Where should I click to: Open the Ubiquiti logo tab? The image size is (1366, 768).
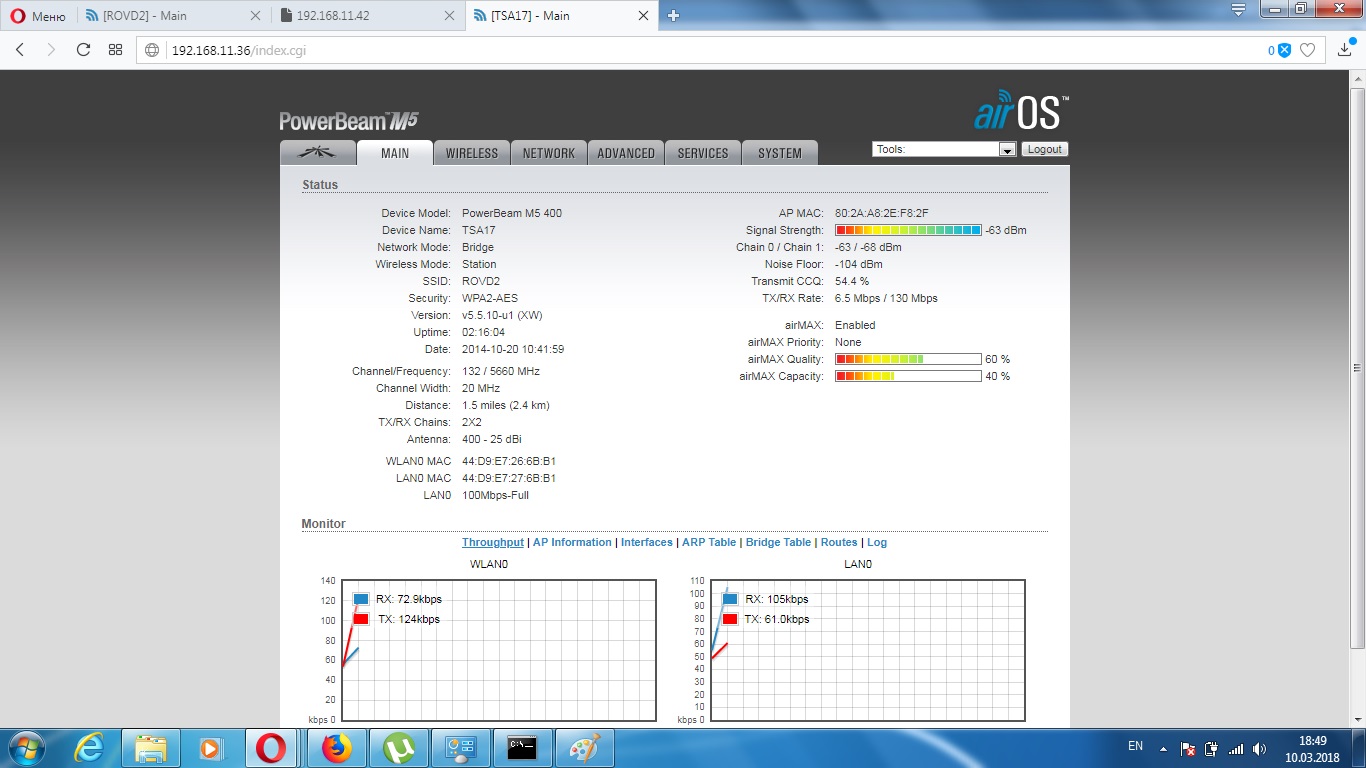tap(318, 153)
